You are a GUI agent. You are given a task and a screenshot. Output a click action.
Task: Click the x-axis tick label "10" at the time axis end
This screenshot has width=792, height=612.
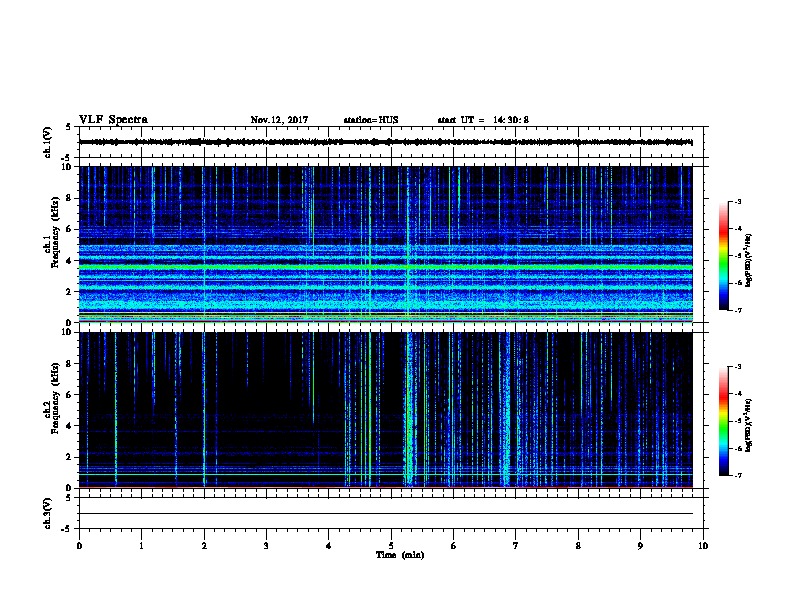[703, 545]
